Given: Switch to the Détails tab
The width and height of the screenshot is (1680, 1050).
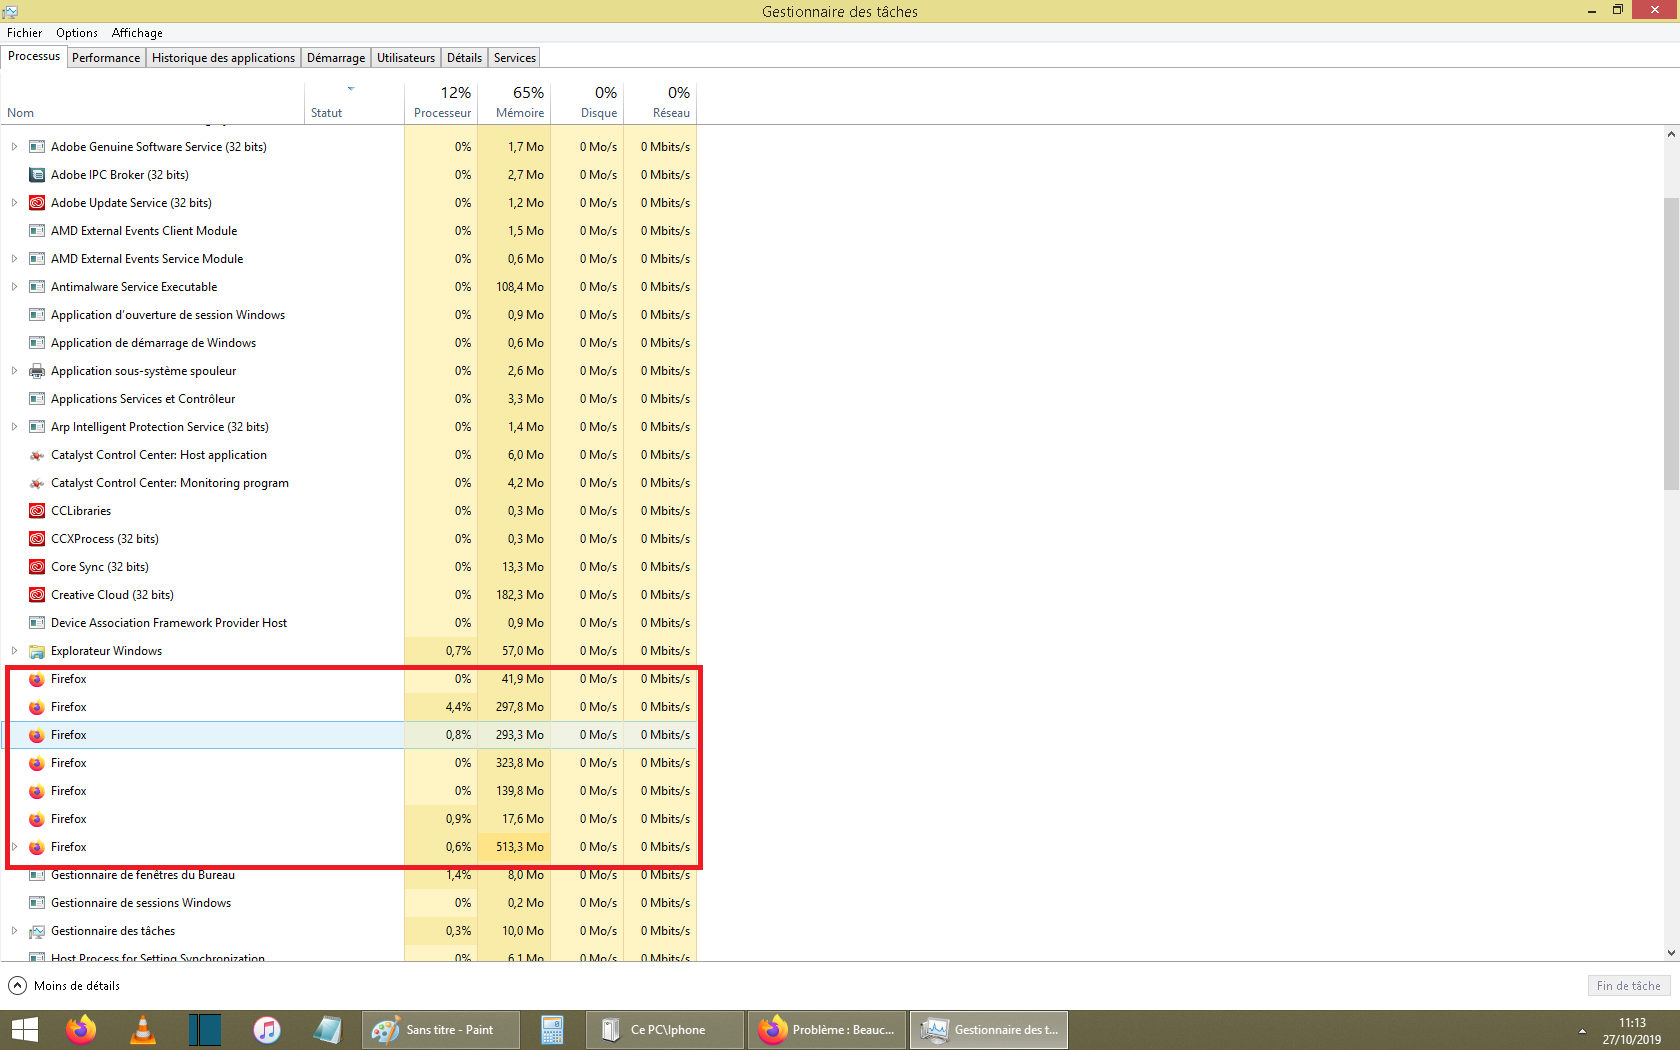Looking at the screenshot, I should (464, 58).
